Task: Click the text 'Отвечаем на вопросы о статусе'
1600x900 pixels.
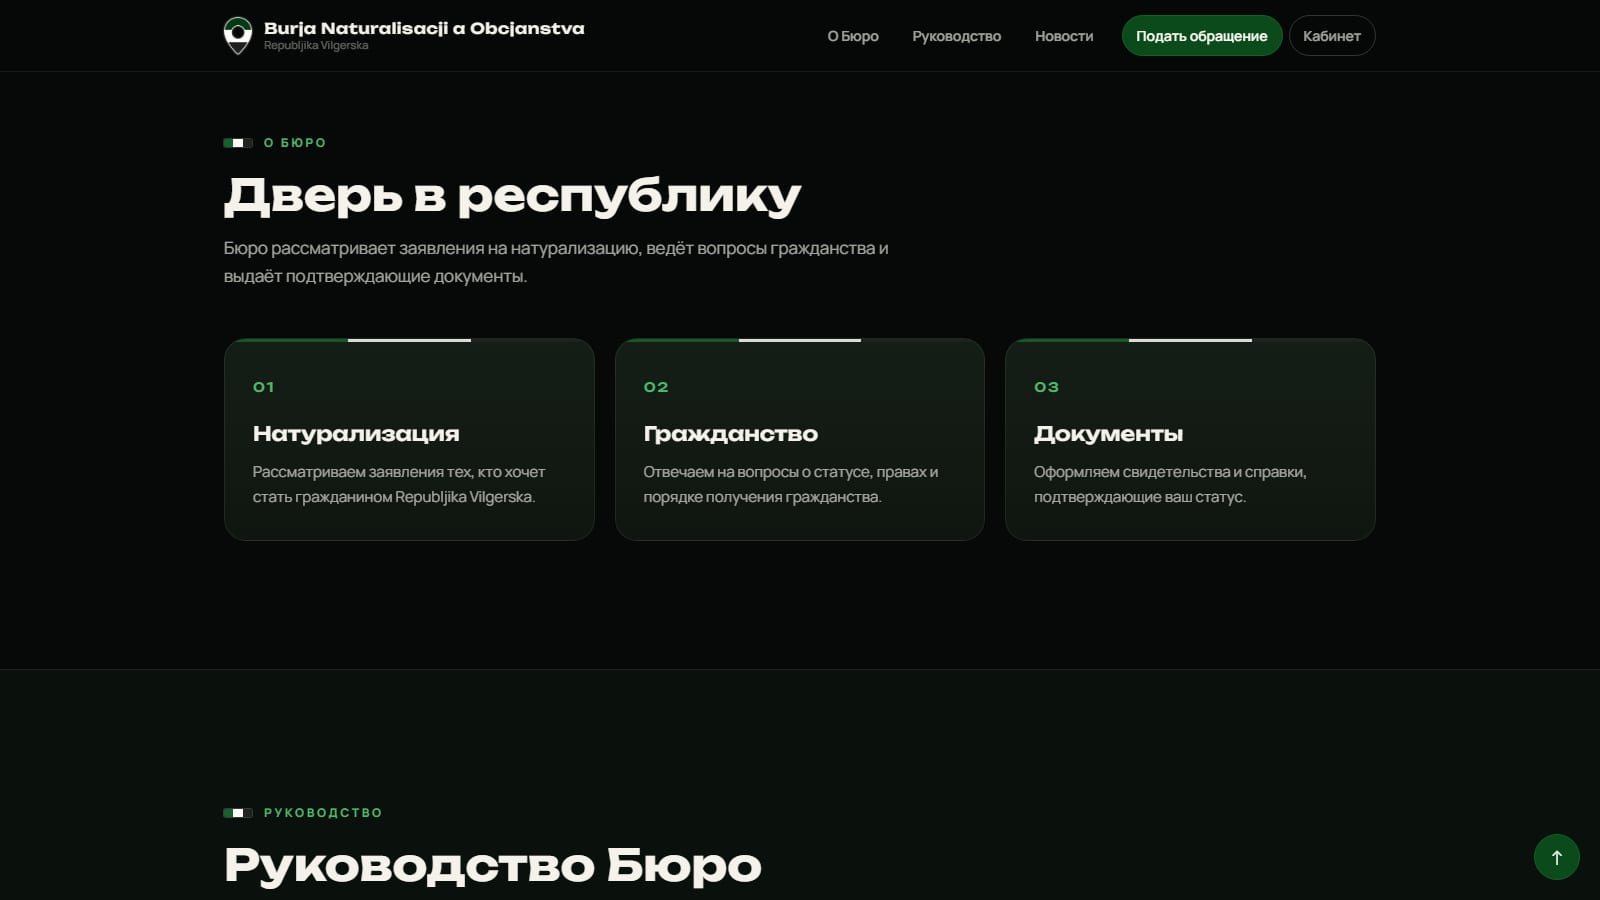Action: pos(756,472)
